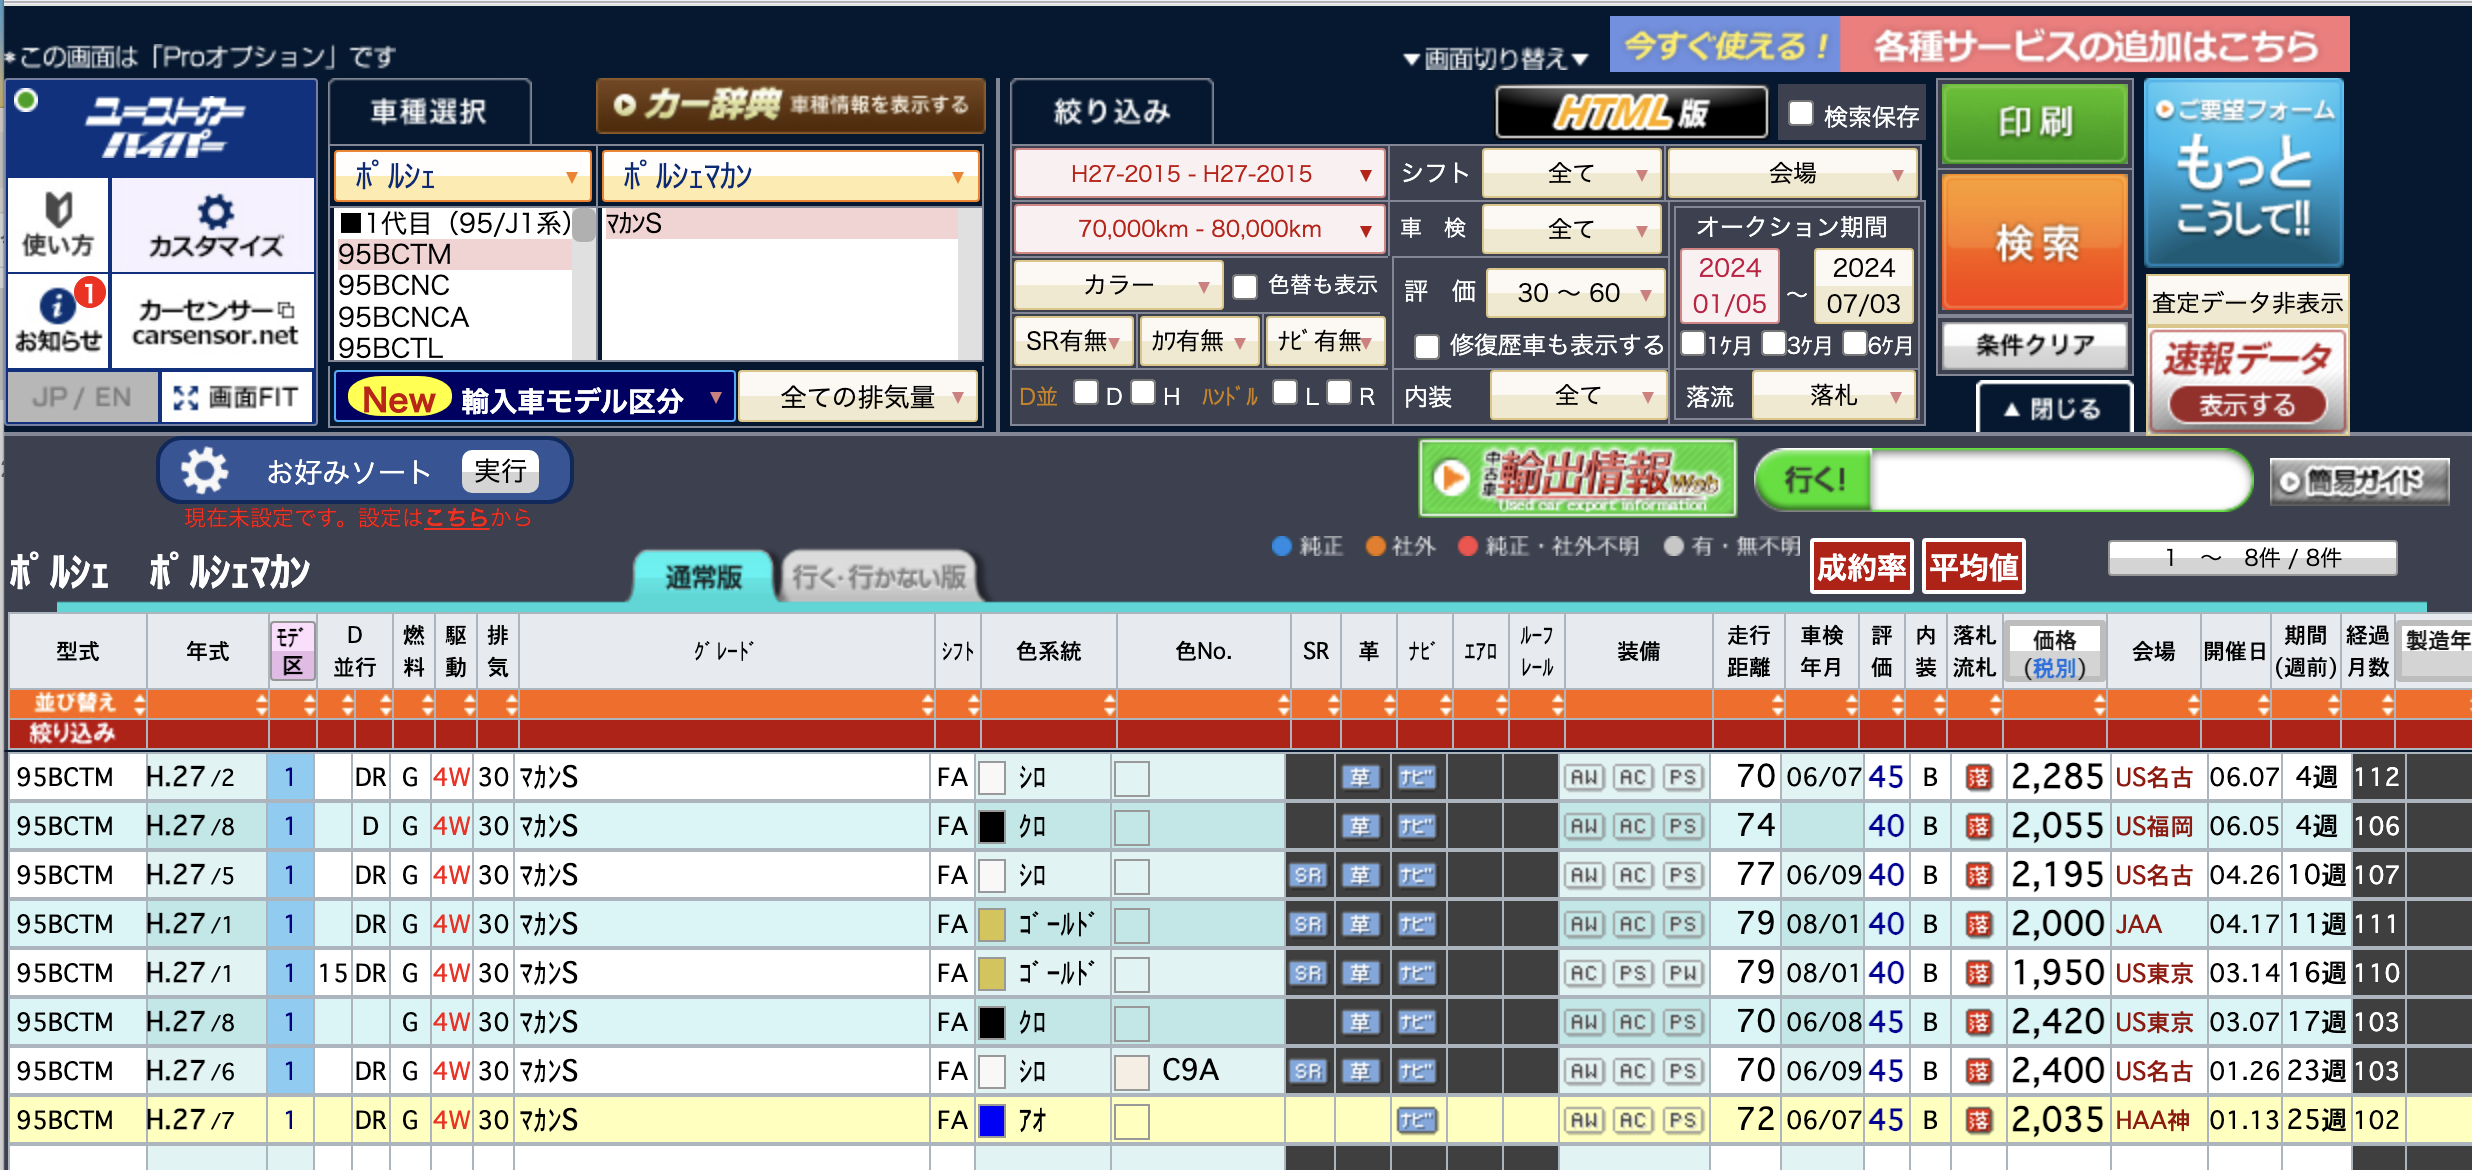Image resolution: width=2472 pixels, height=1170 pixels.
Task: Click black color swatch in 2,055 row
Action: click(992, 827)
